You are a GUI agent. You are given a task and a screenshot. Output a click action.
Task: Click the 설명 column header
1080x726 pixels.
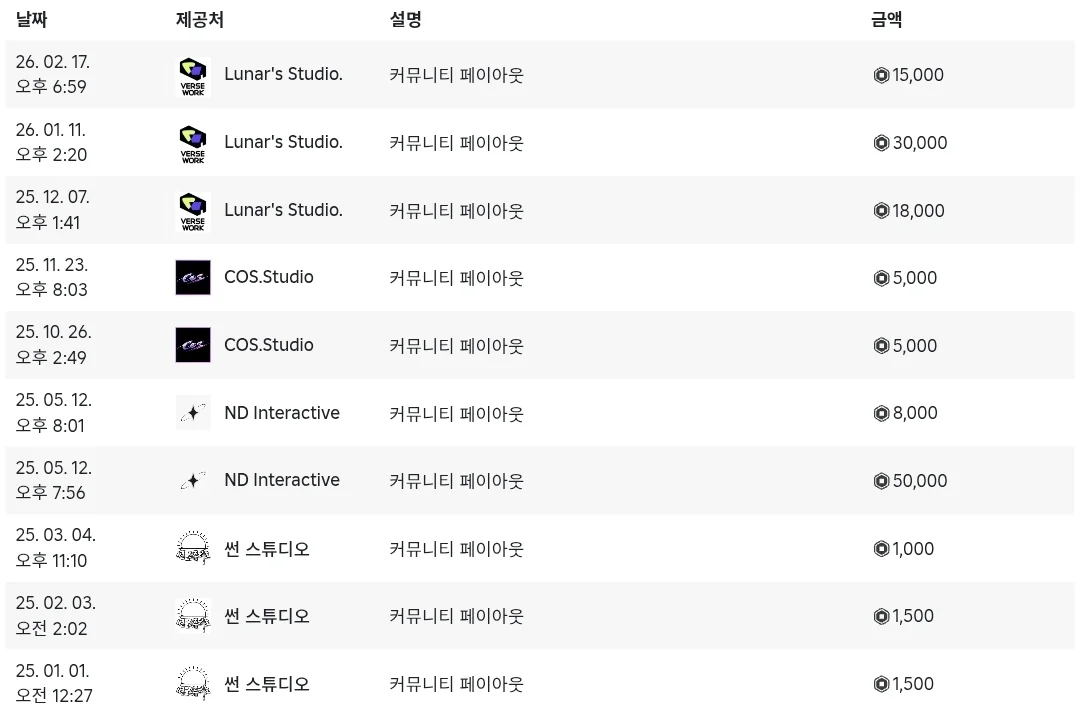point(406,19)
